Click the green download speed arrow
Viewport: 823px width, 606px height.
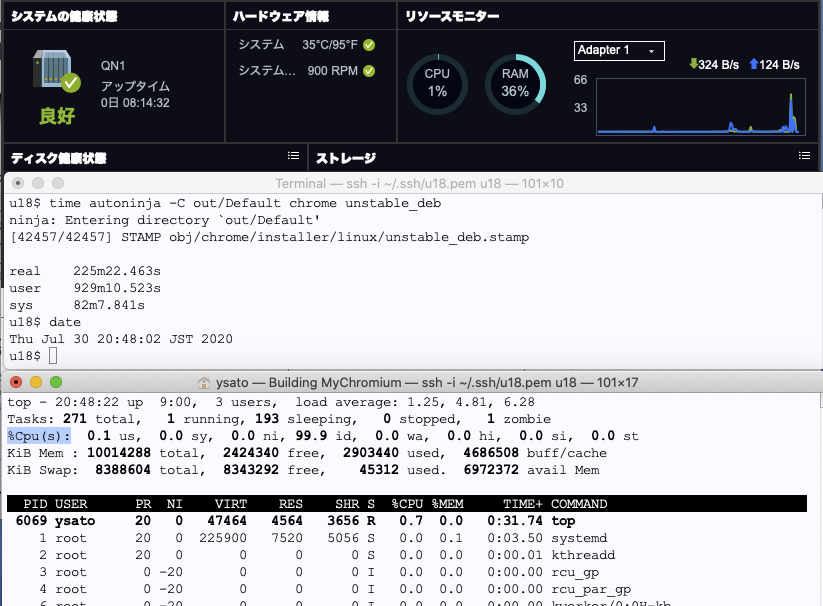point(693,65)
